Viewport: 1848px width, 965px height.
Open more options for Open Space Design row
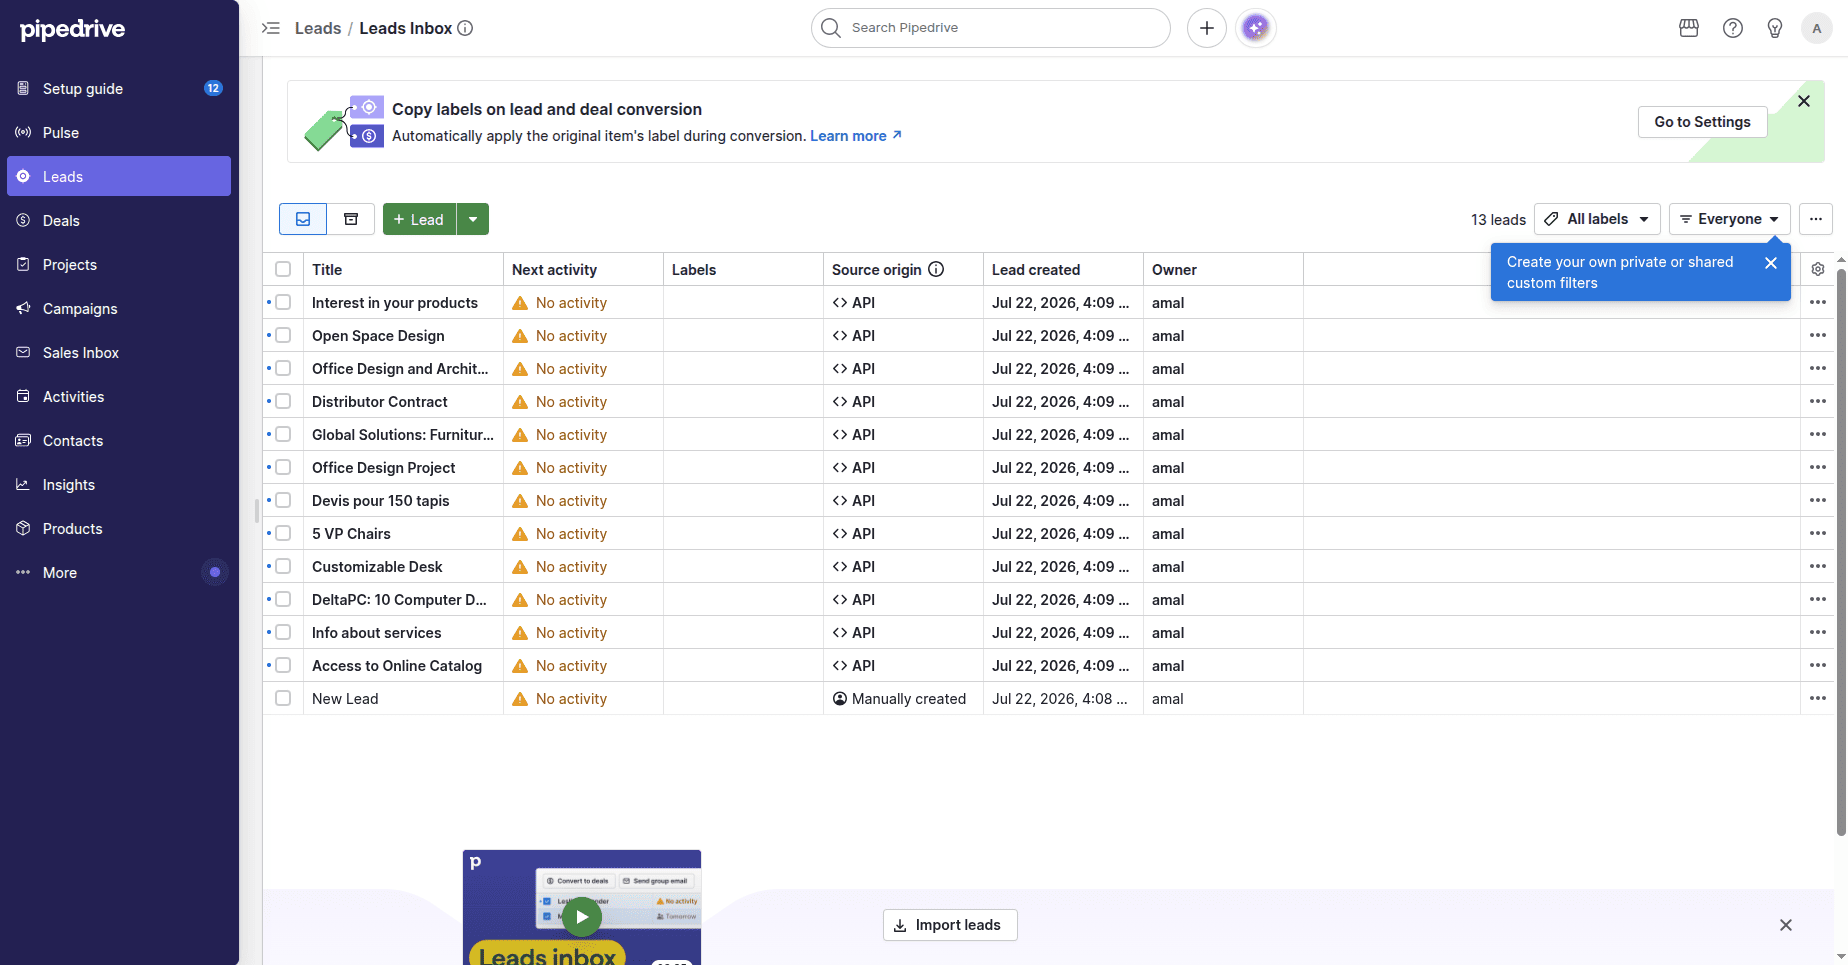[x=1818, y=335]
